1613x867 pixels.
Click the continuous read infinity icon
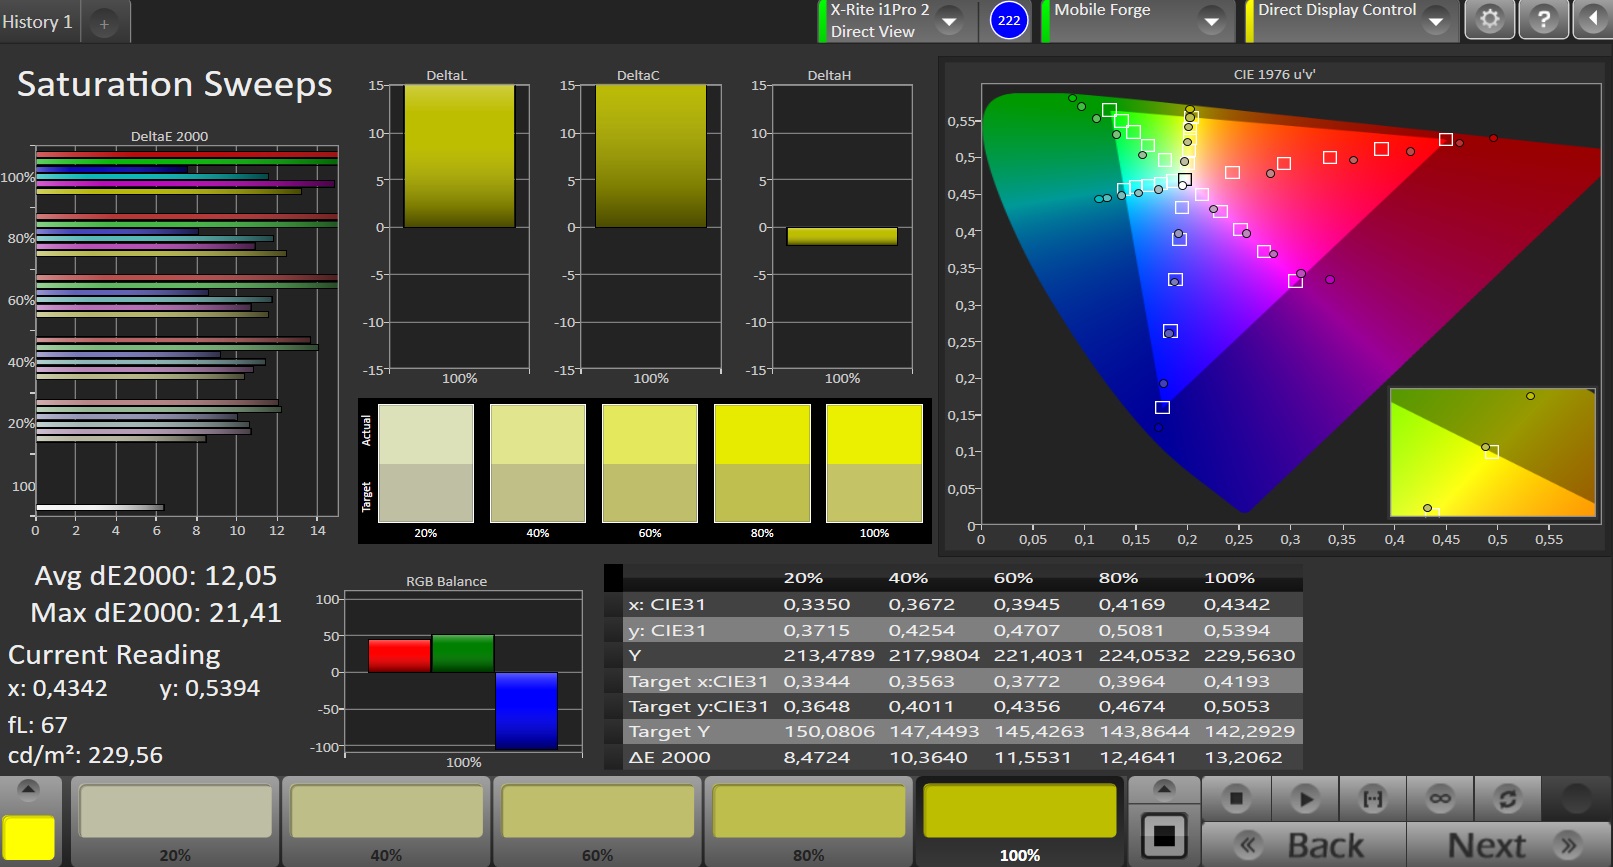click(1440, 798)
